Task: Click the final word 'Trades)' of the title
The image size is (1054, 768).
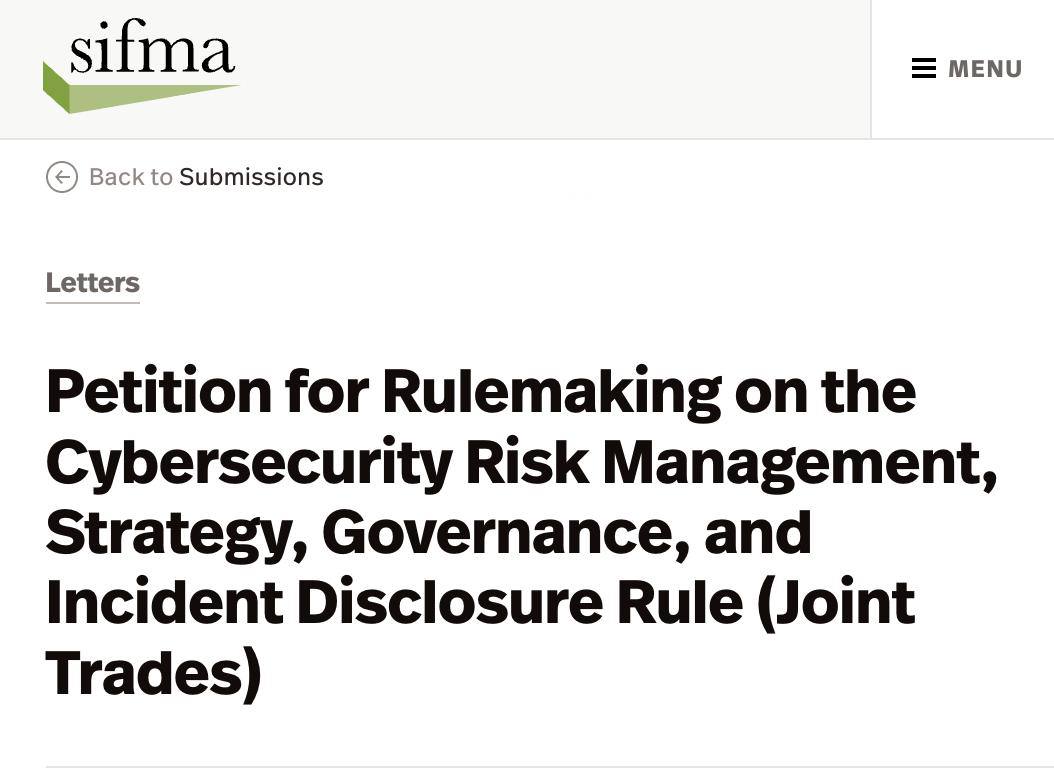Action: point(153,675)
